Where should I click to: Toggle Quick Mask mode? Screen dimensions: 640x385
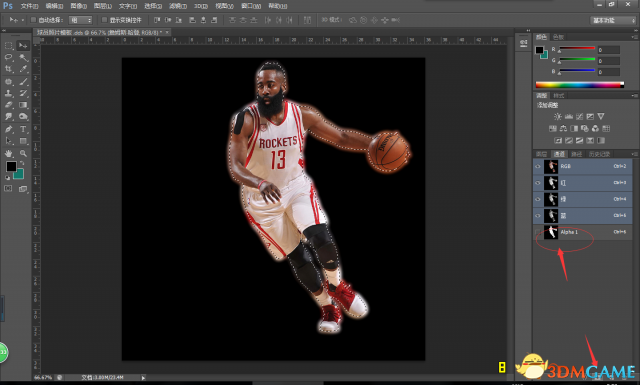click(8, 189)
